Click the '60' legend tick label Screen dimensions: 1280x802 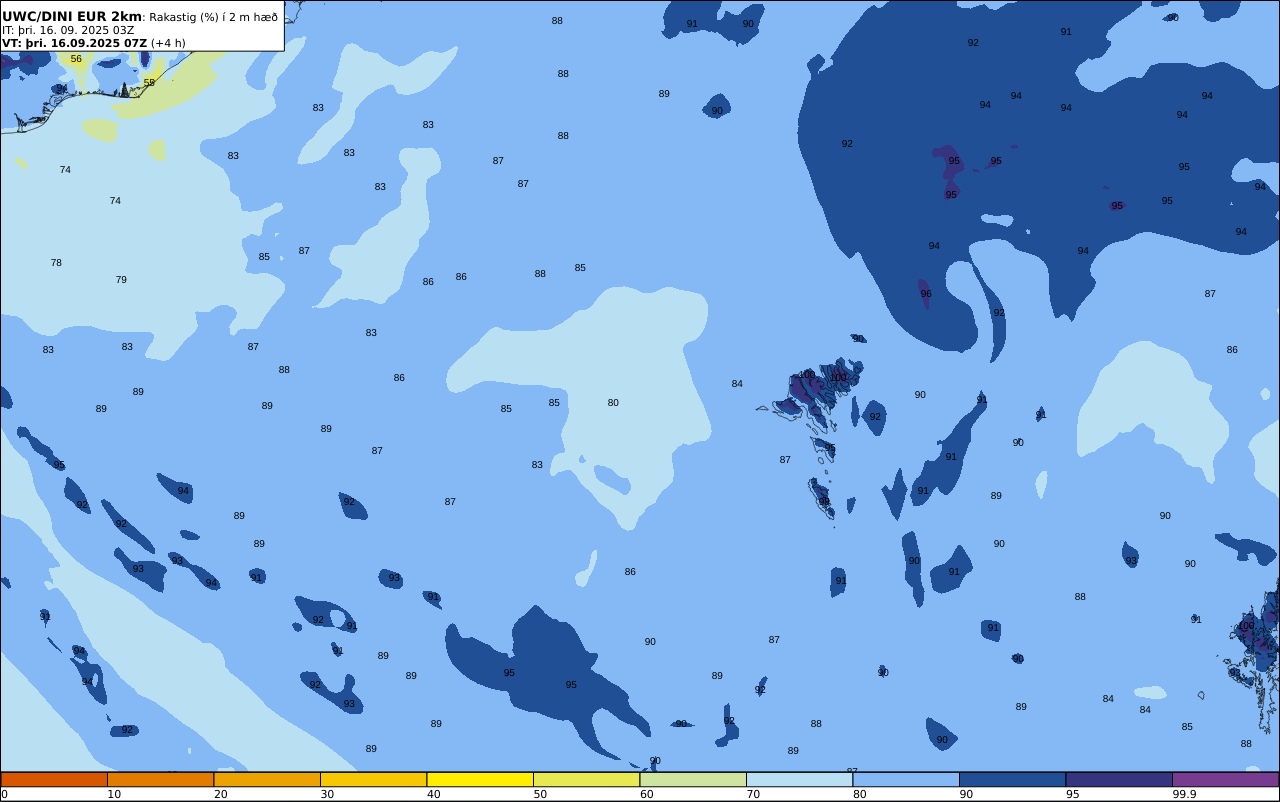click(646, 794)
